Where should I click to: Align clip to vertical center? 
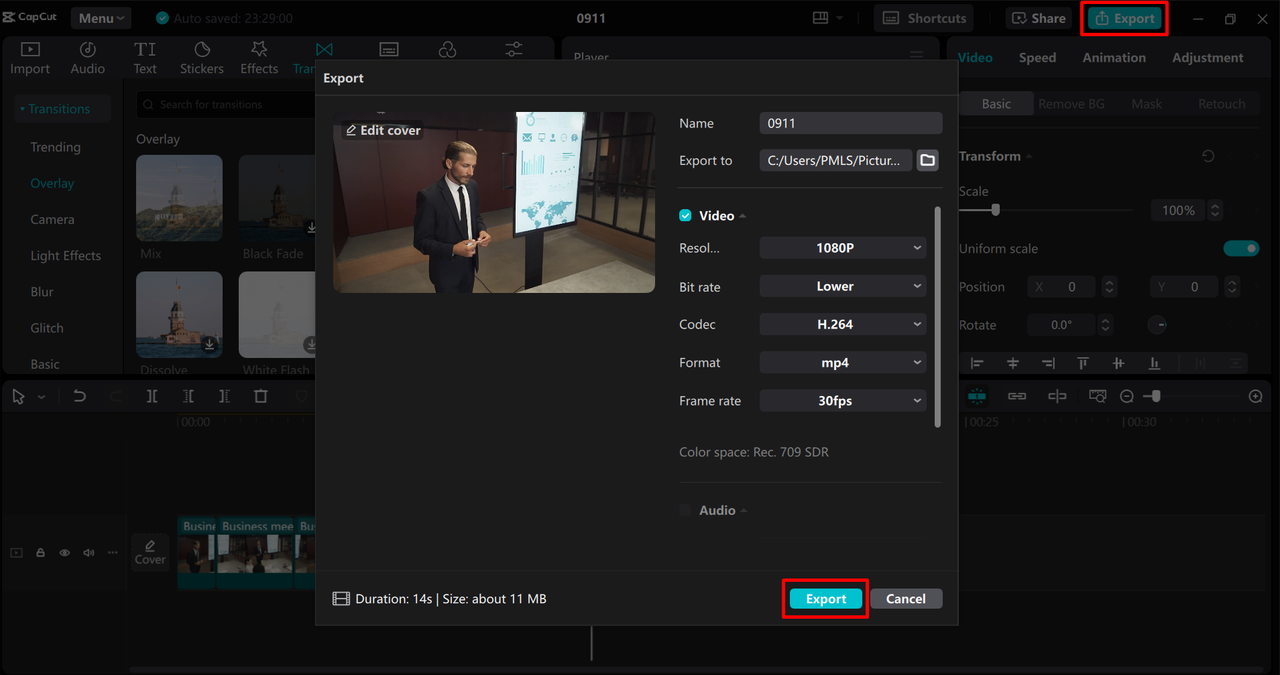(x=1119, y=363)
